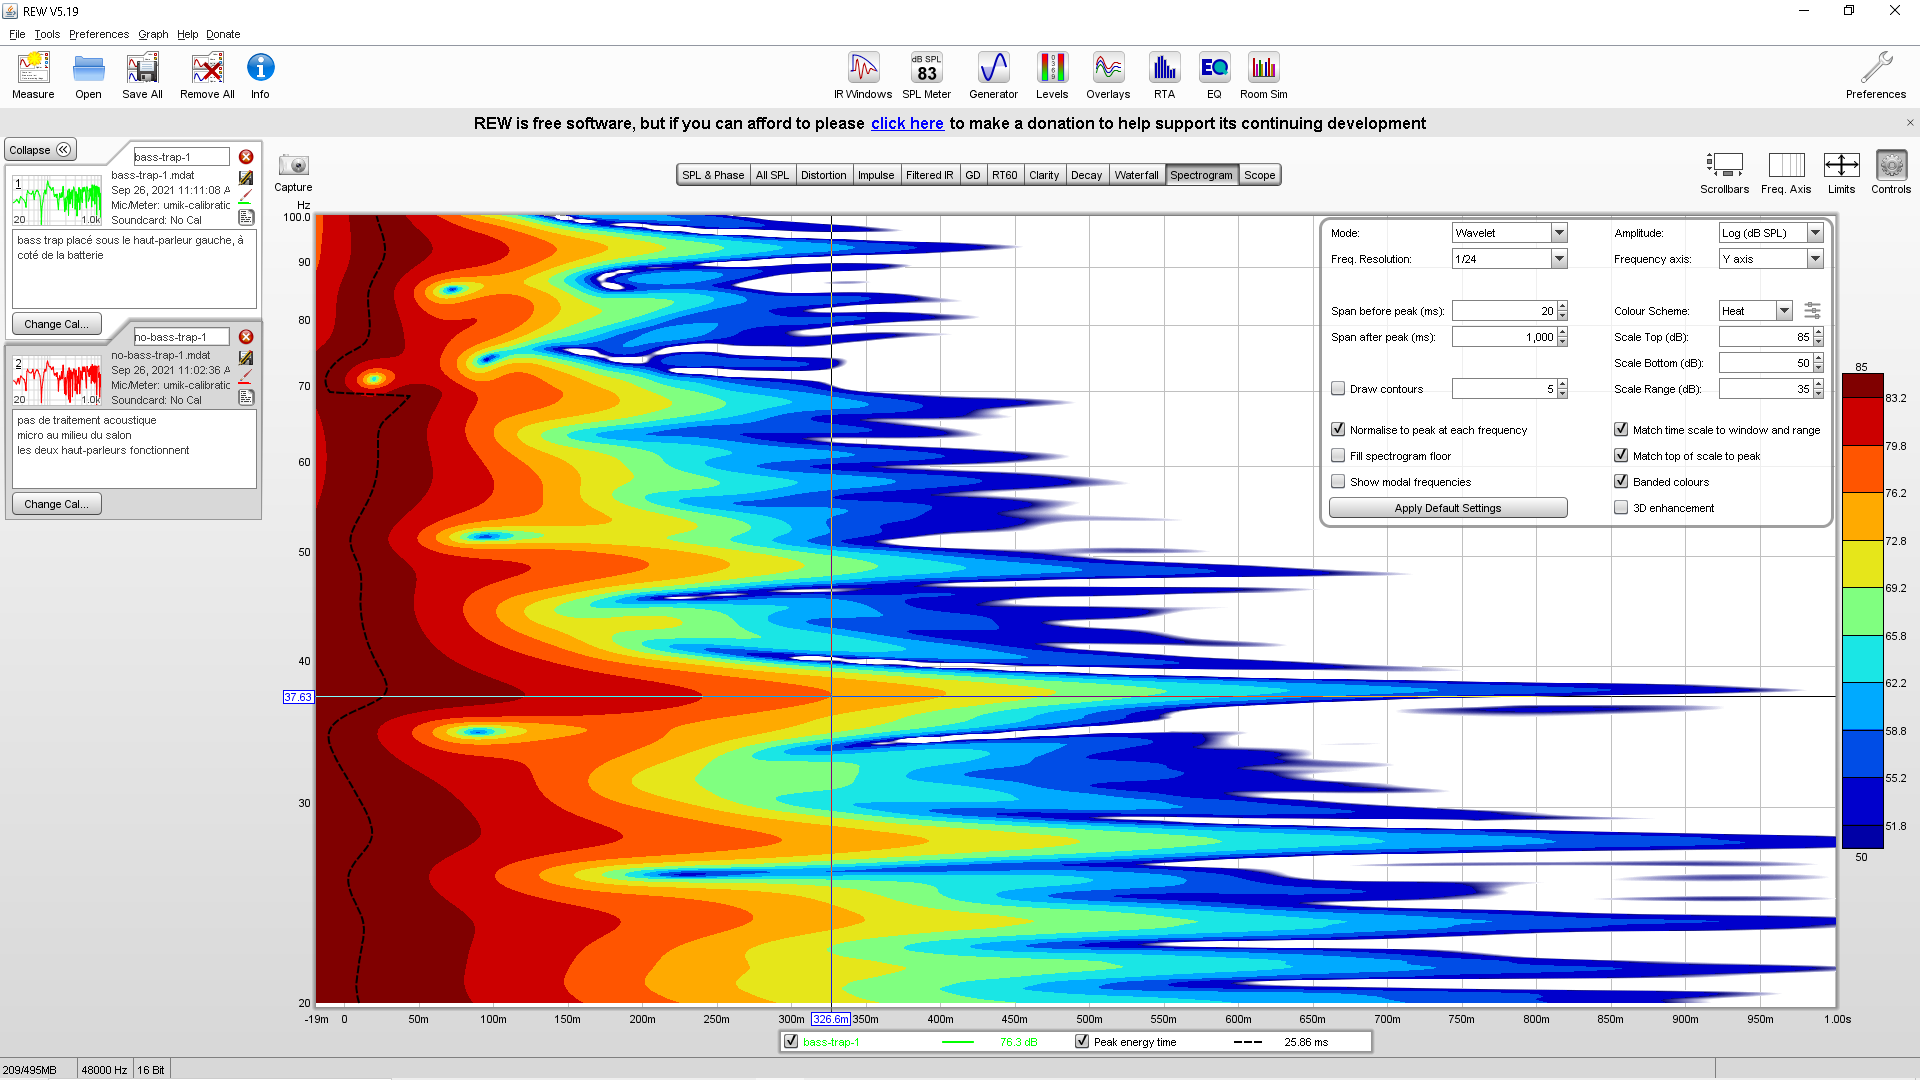Image resolution: width=1920 pixels, height=1080 pixels.
Task: Remove the bass-trap-1 measurement
Action: [x=246, y=157]
